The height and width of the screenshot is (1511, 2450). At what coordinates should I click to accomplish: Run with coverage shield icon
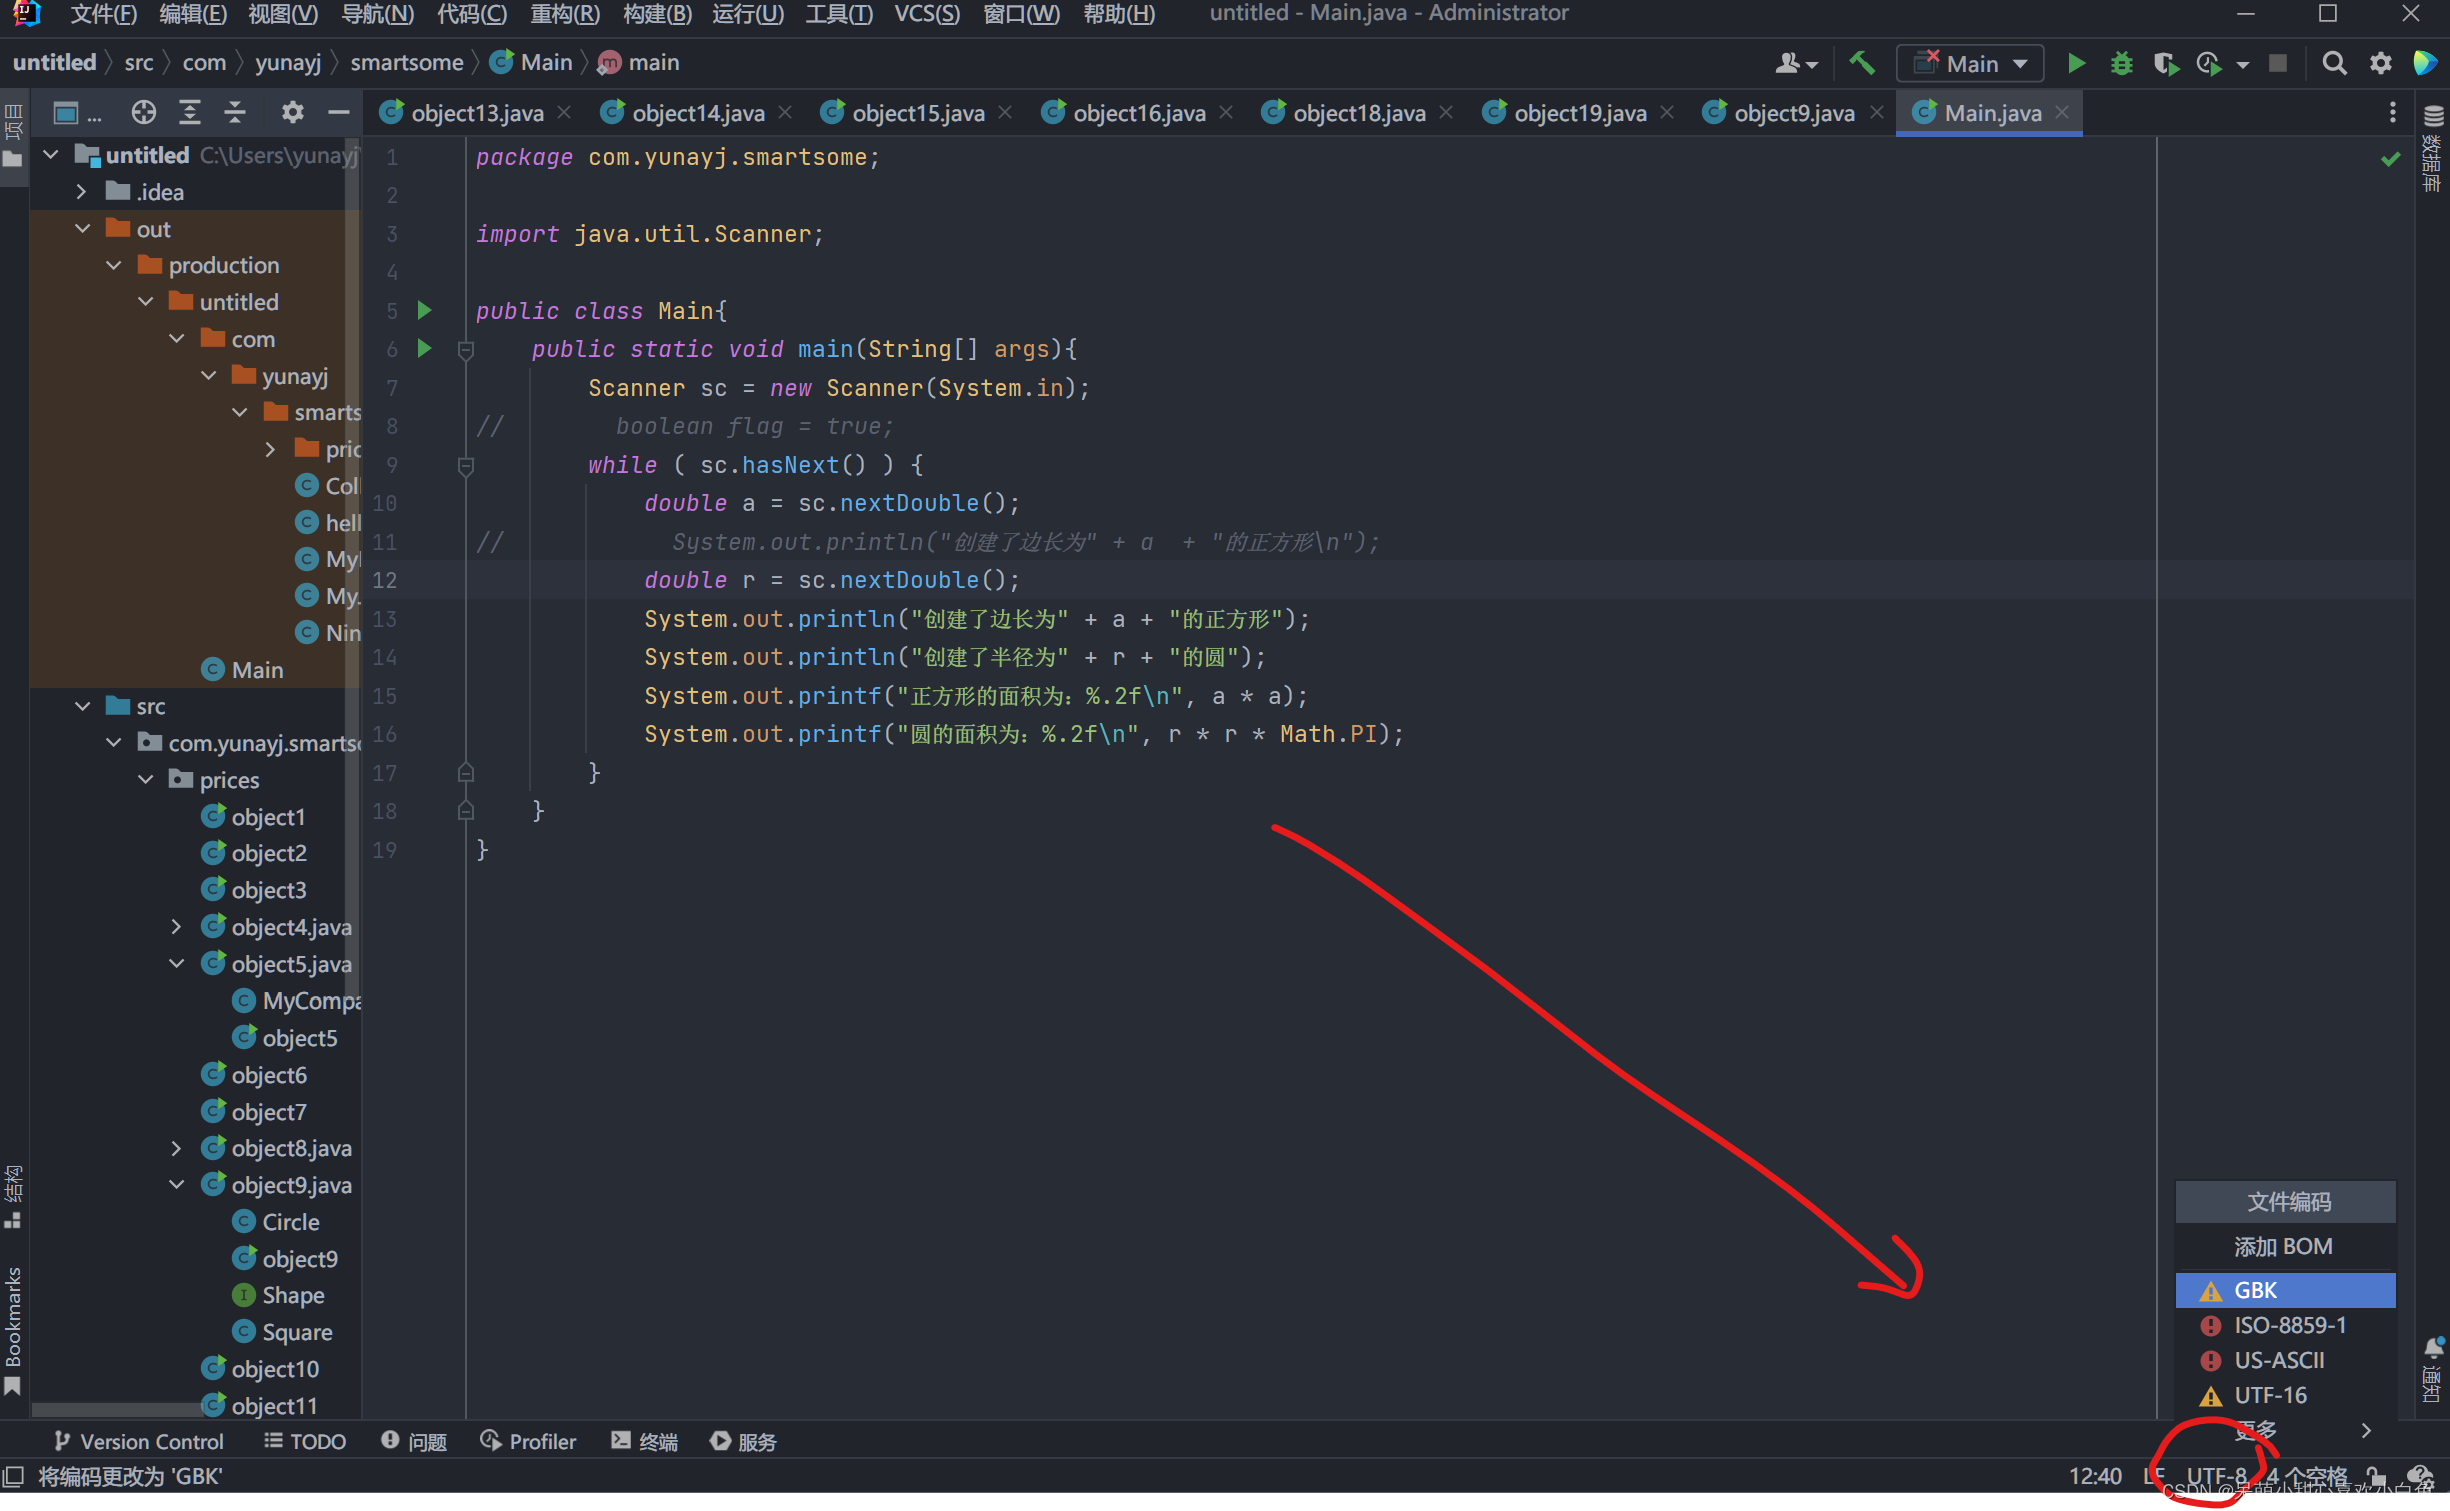click(2165, 64)
